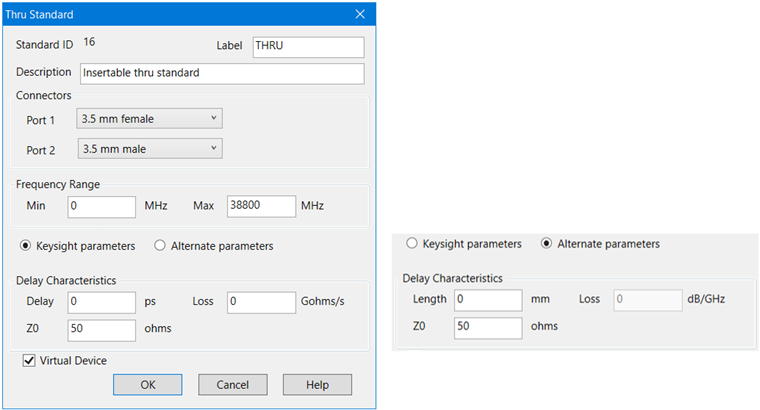The width and height of the screenshot is (760, 410).
Task: Click the 'Connectors' group label
Action: (x=44, y=95)
